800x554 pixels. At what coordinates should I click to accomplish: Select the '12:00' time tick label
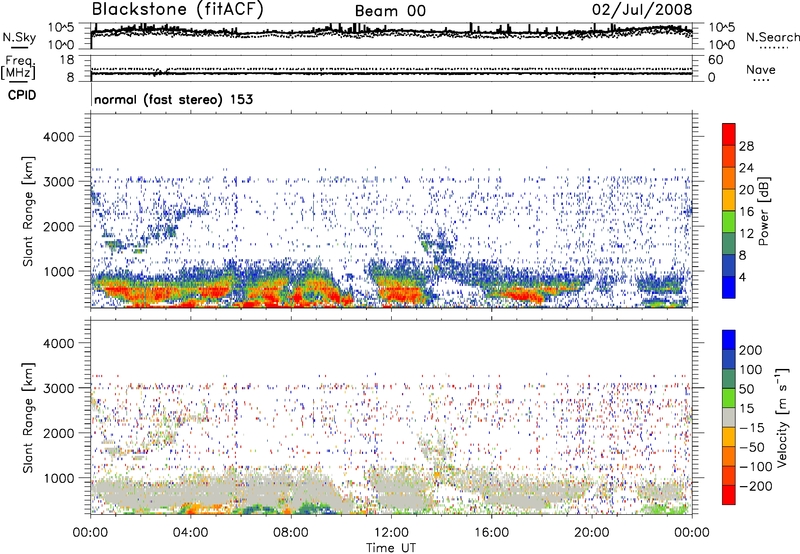tap(391, 533)
